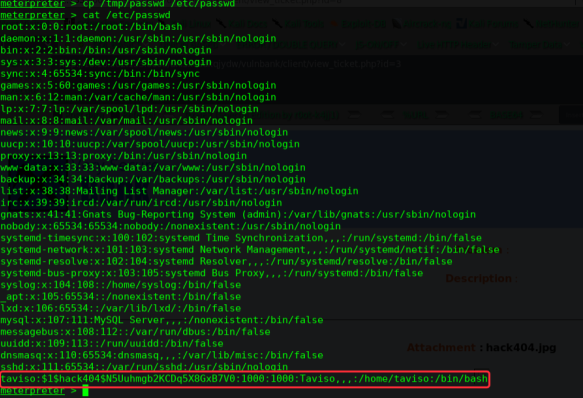Select the news:x:9:9 passwd line
The width and height of the screenshot is (583, 398).
click(144, 132)
